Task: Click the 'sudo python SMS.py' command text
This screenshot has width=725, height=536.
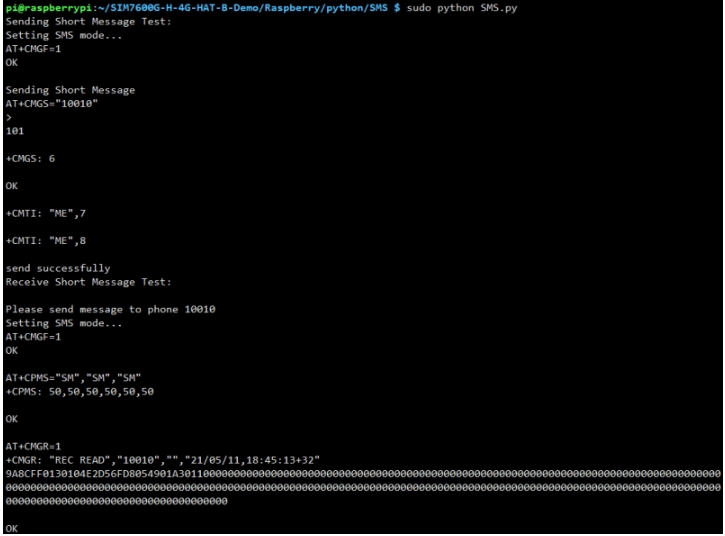Action: pyautogui.click(x=461, y=8)
